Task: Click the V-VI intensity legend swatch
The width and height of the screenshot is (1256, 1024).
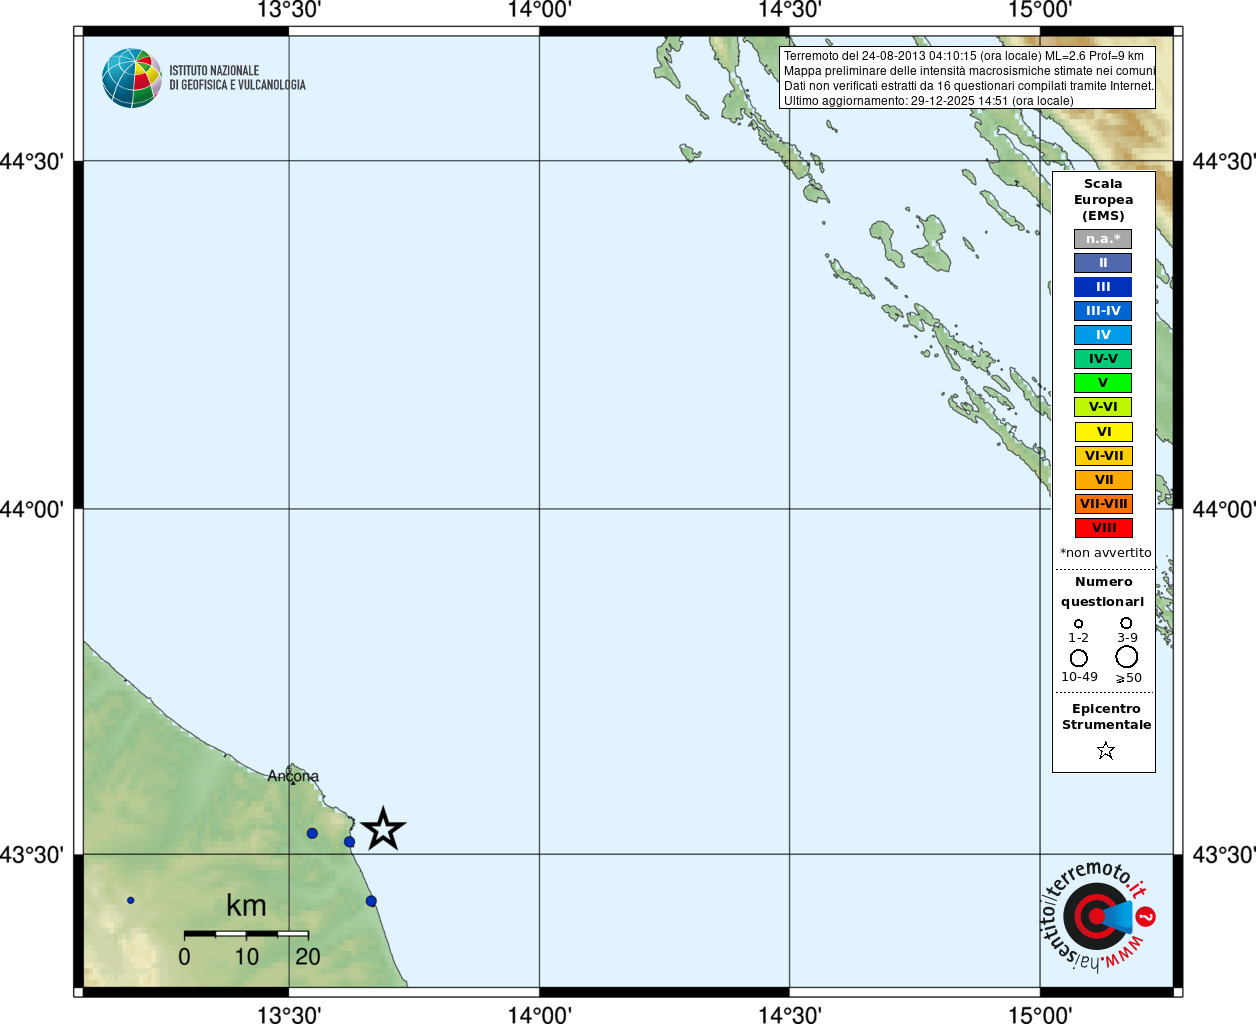Action: (x=1103, y=407)
